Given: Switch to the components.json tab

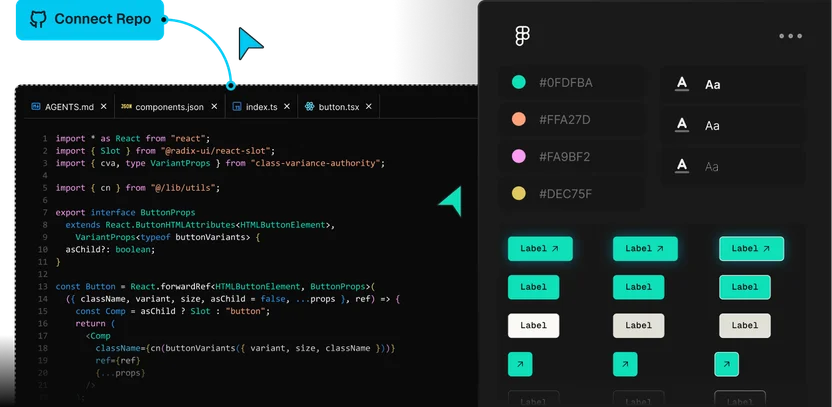Looking at the screenshot, I should click(169, 107).
